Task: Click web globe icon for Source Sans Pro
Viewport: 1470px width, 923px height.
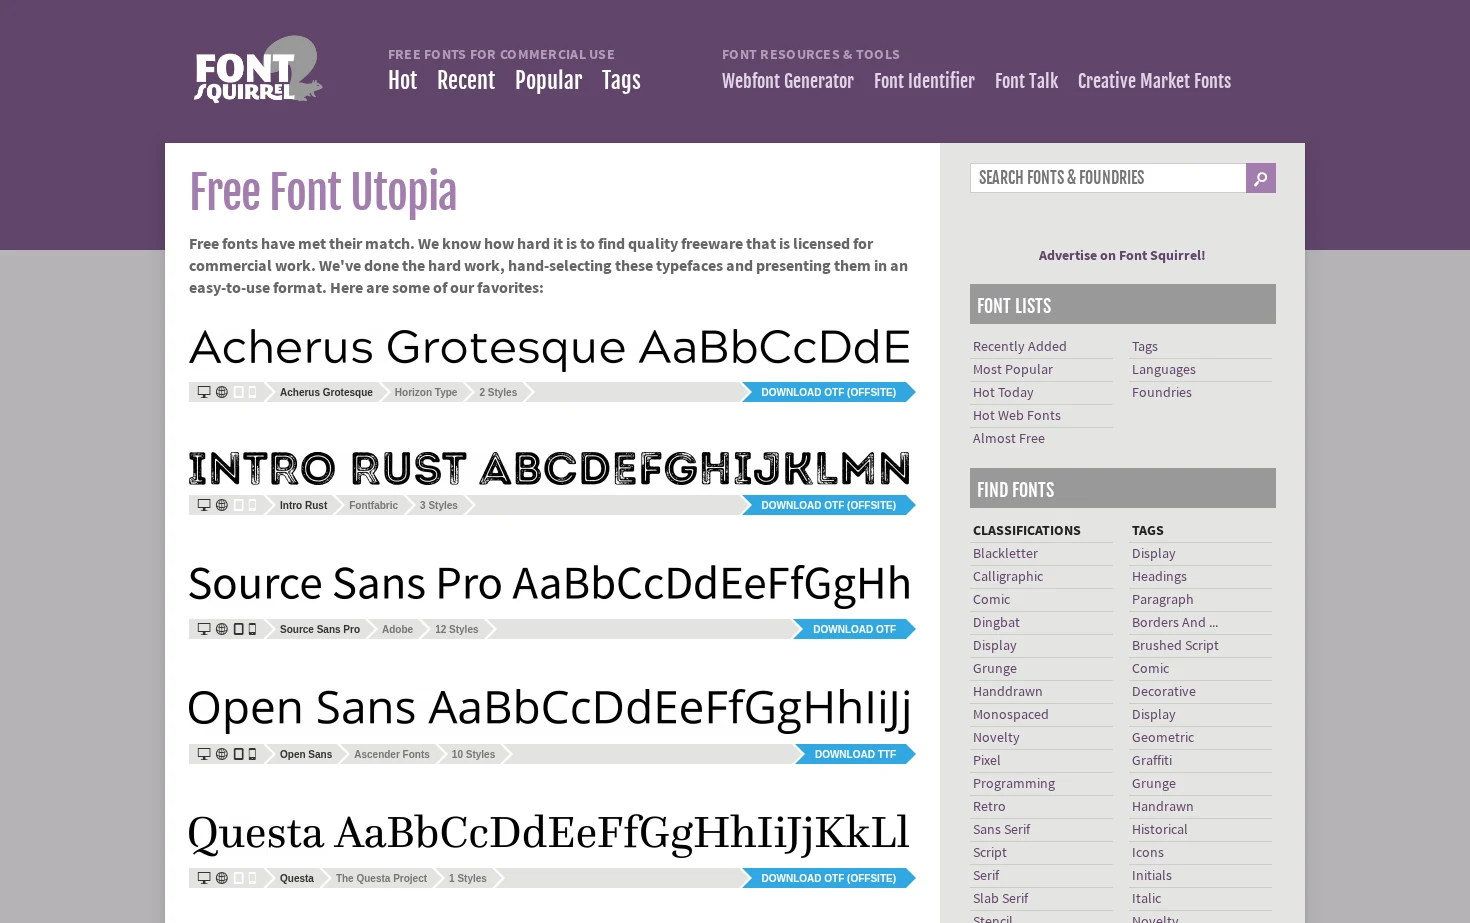Action: pos(222,629)
